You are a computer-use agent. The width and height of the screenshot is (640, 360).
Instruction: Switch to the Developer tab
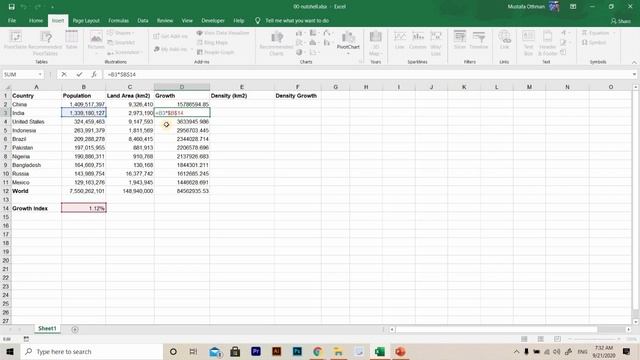213,20
